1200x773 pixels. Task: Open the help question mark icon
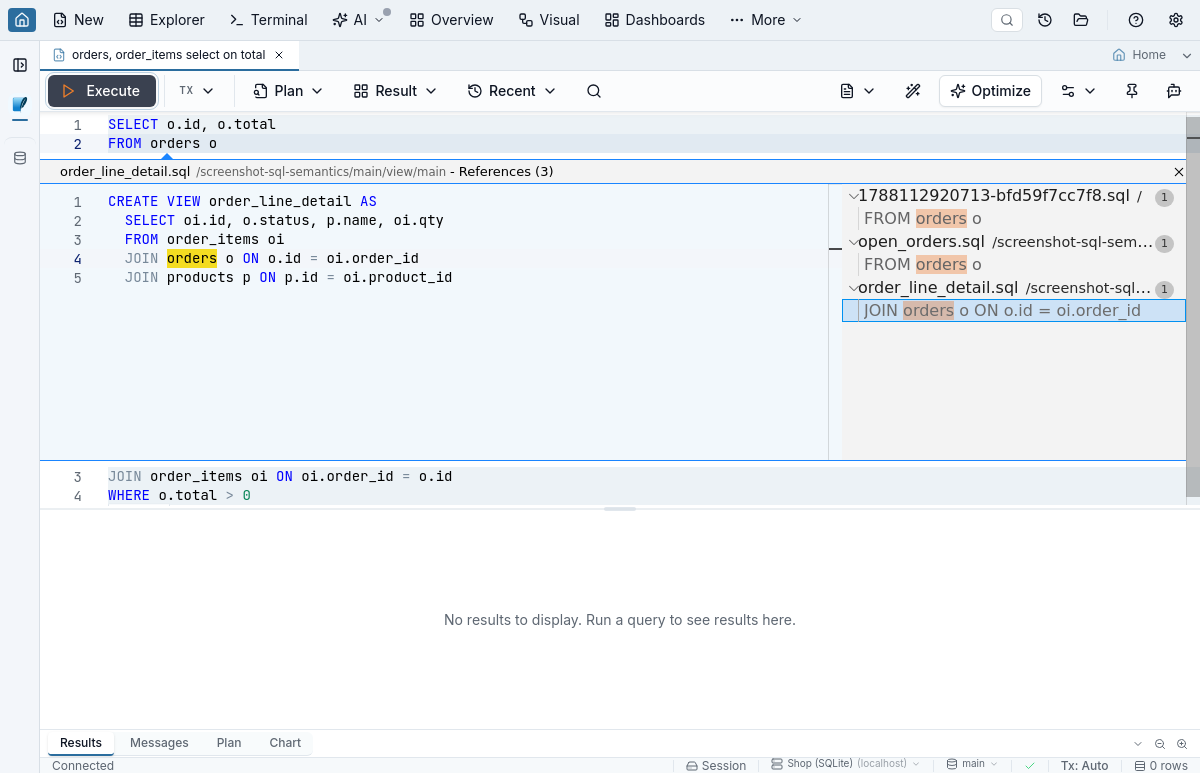[1136, 20]
